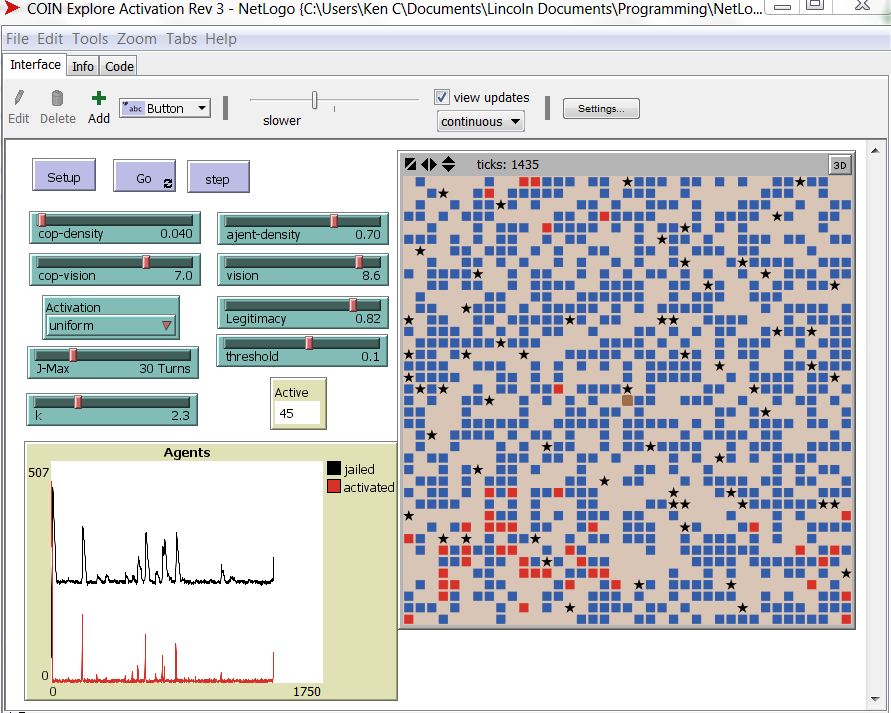Click the Settings... button
This screenshot has width=891, height=713.
coord(601,109)
